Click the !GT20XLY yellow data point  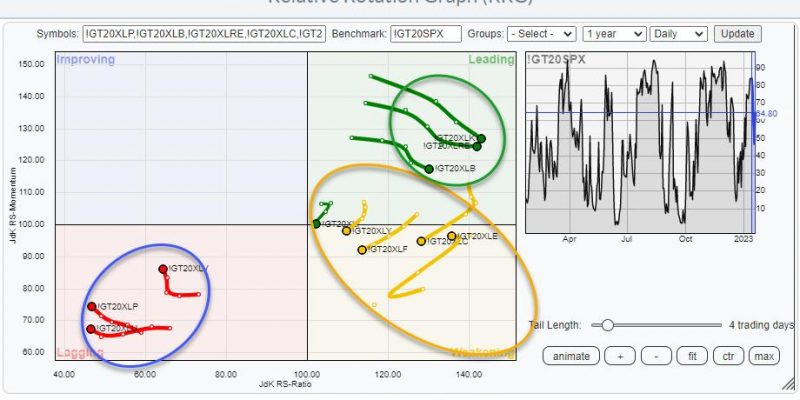coord(346,231)
